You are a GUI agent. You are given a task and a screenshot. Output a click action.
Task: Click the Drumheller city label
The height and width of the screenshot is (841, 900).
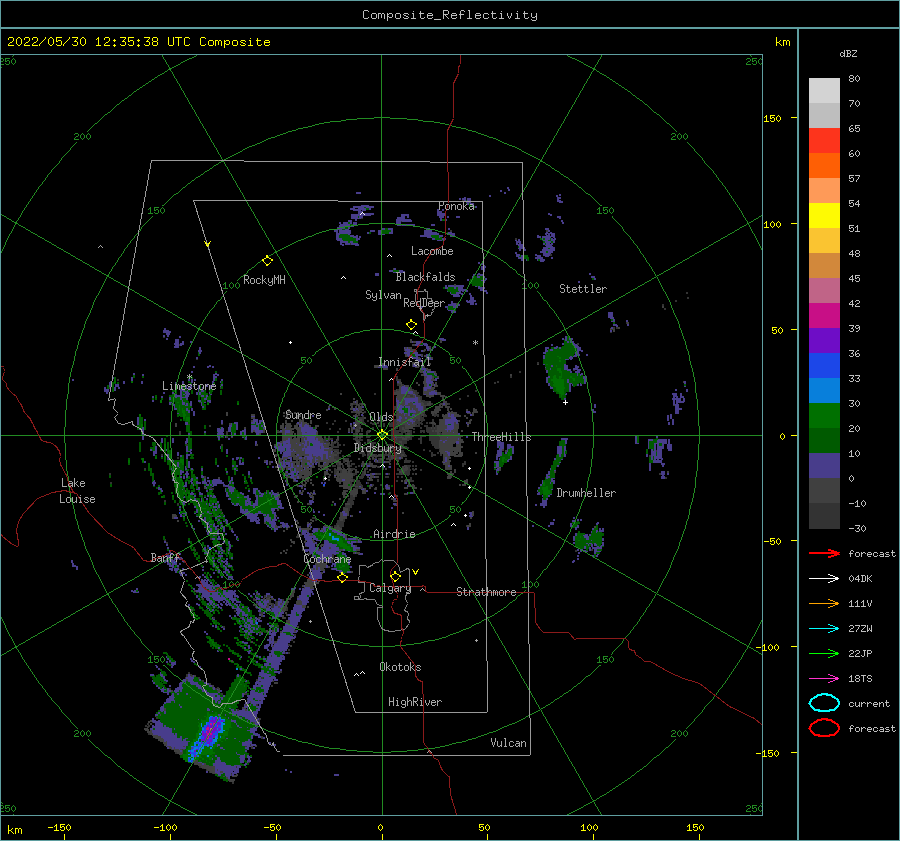pos(586,493)
